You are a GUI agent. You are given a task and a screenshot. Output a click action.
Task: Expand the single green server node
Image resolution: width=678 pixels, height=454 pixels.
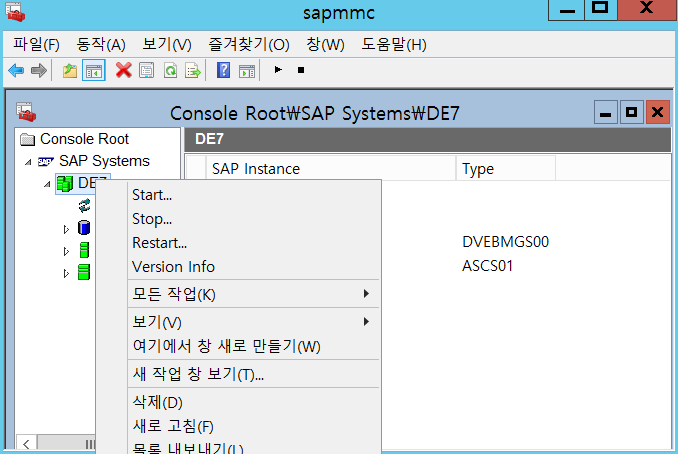66,251
